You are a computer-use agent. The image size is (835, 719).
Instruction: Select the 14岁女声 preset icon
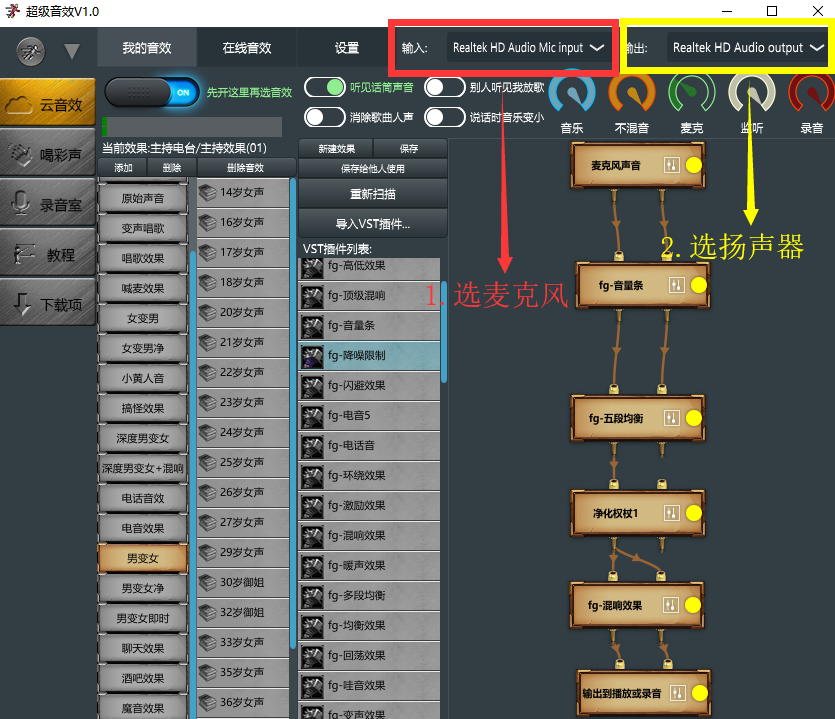coord(207,193)
